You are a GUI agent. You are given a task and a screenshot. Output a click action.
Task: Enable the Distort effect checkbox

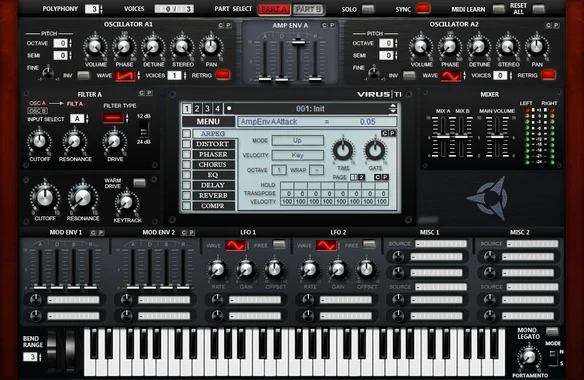tap(186, 144)
